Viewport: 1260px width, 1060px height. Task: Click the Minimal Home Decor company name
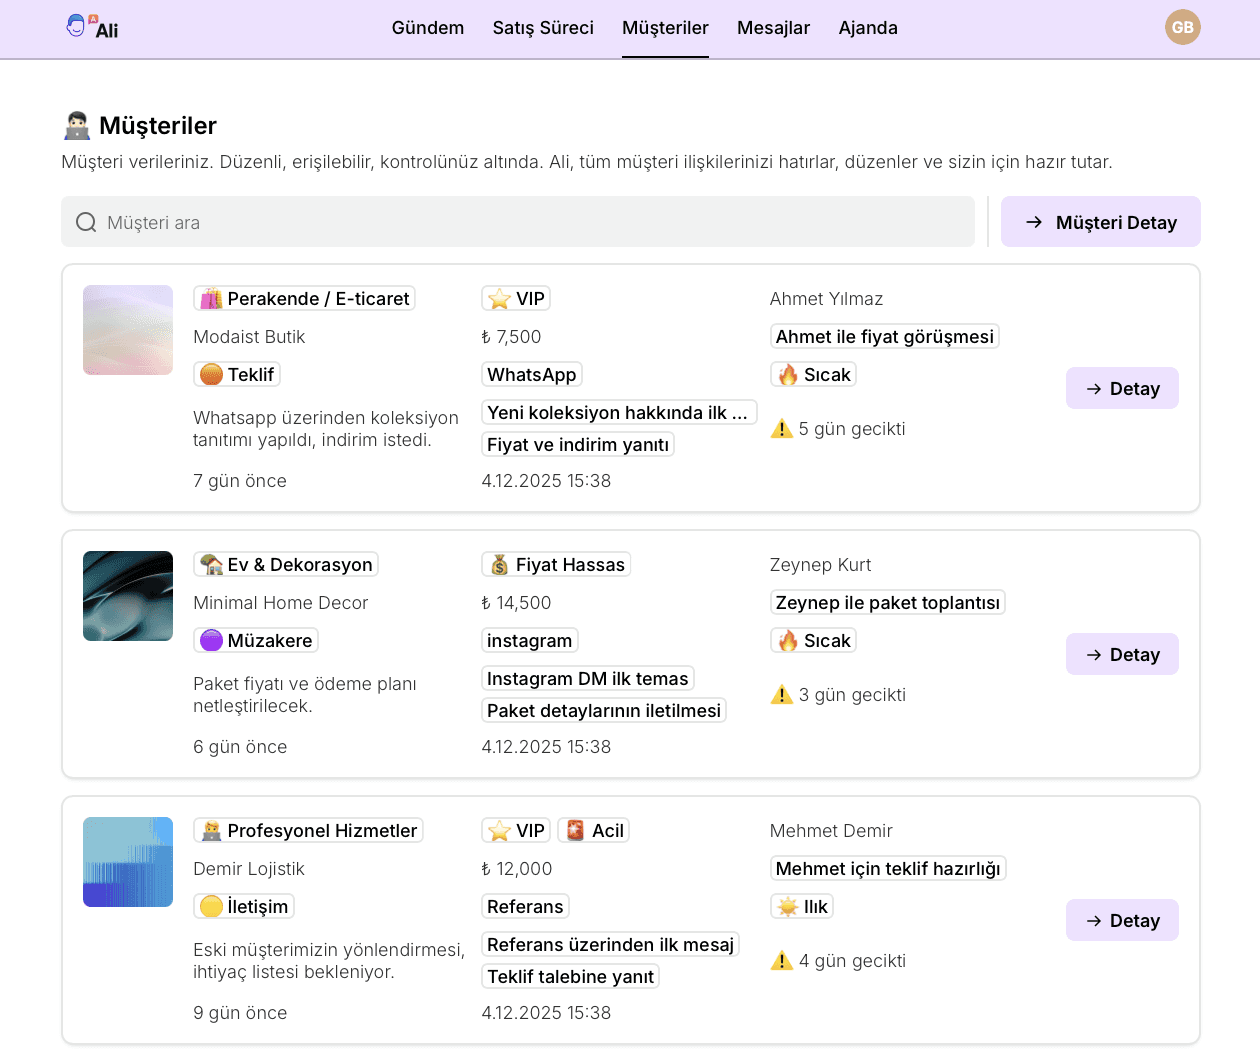[x=281, y=603]
